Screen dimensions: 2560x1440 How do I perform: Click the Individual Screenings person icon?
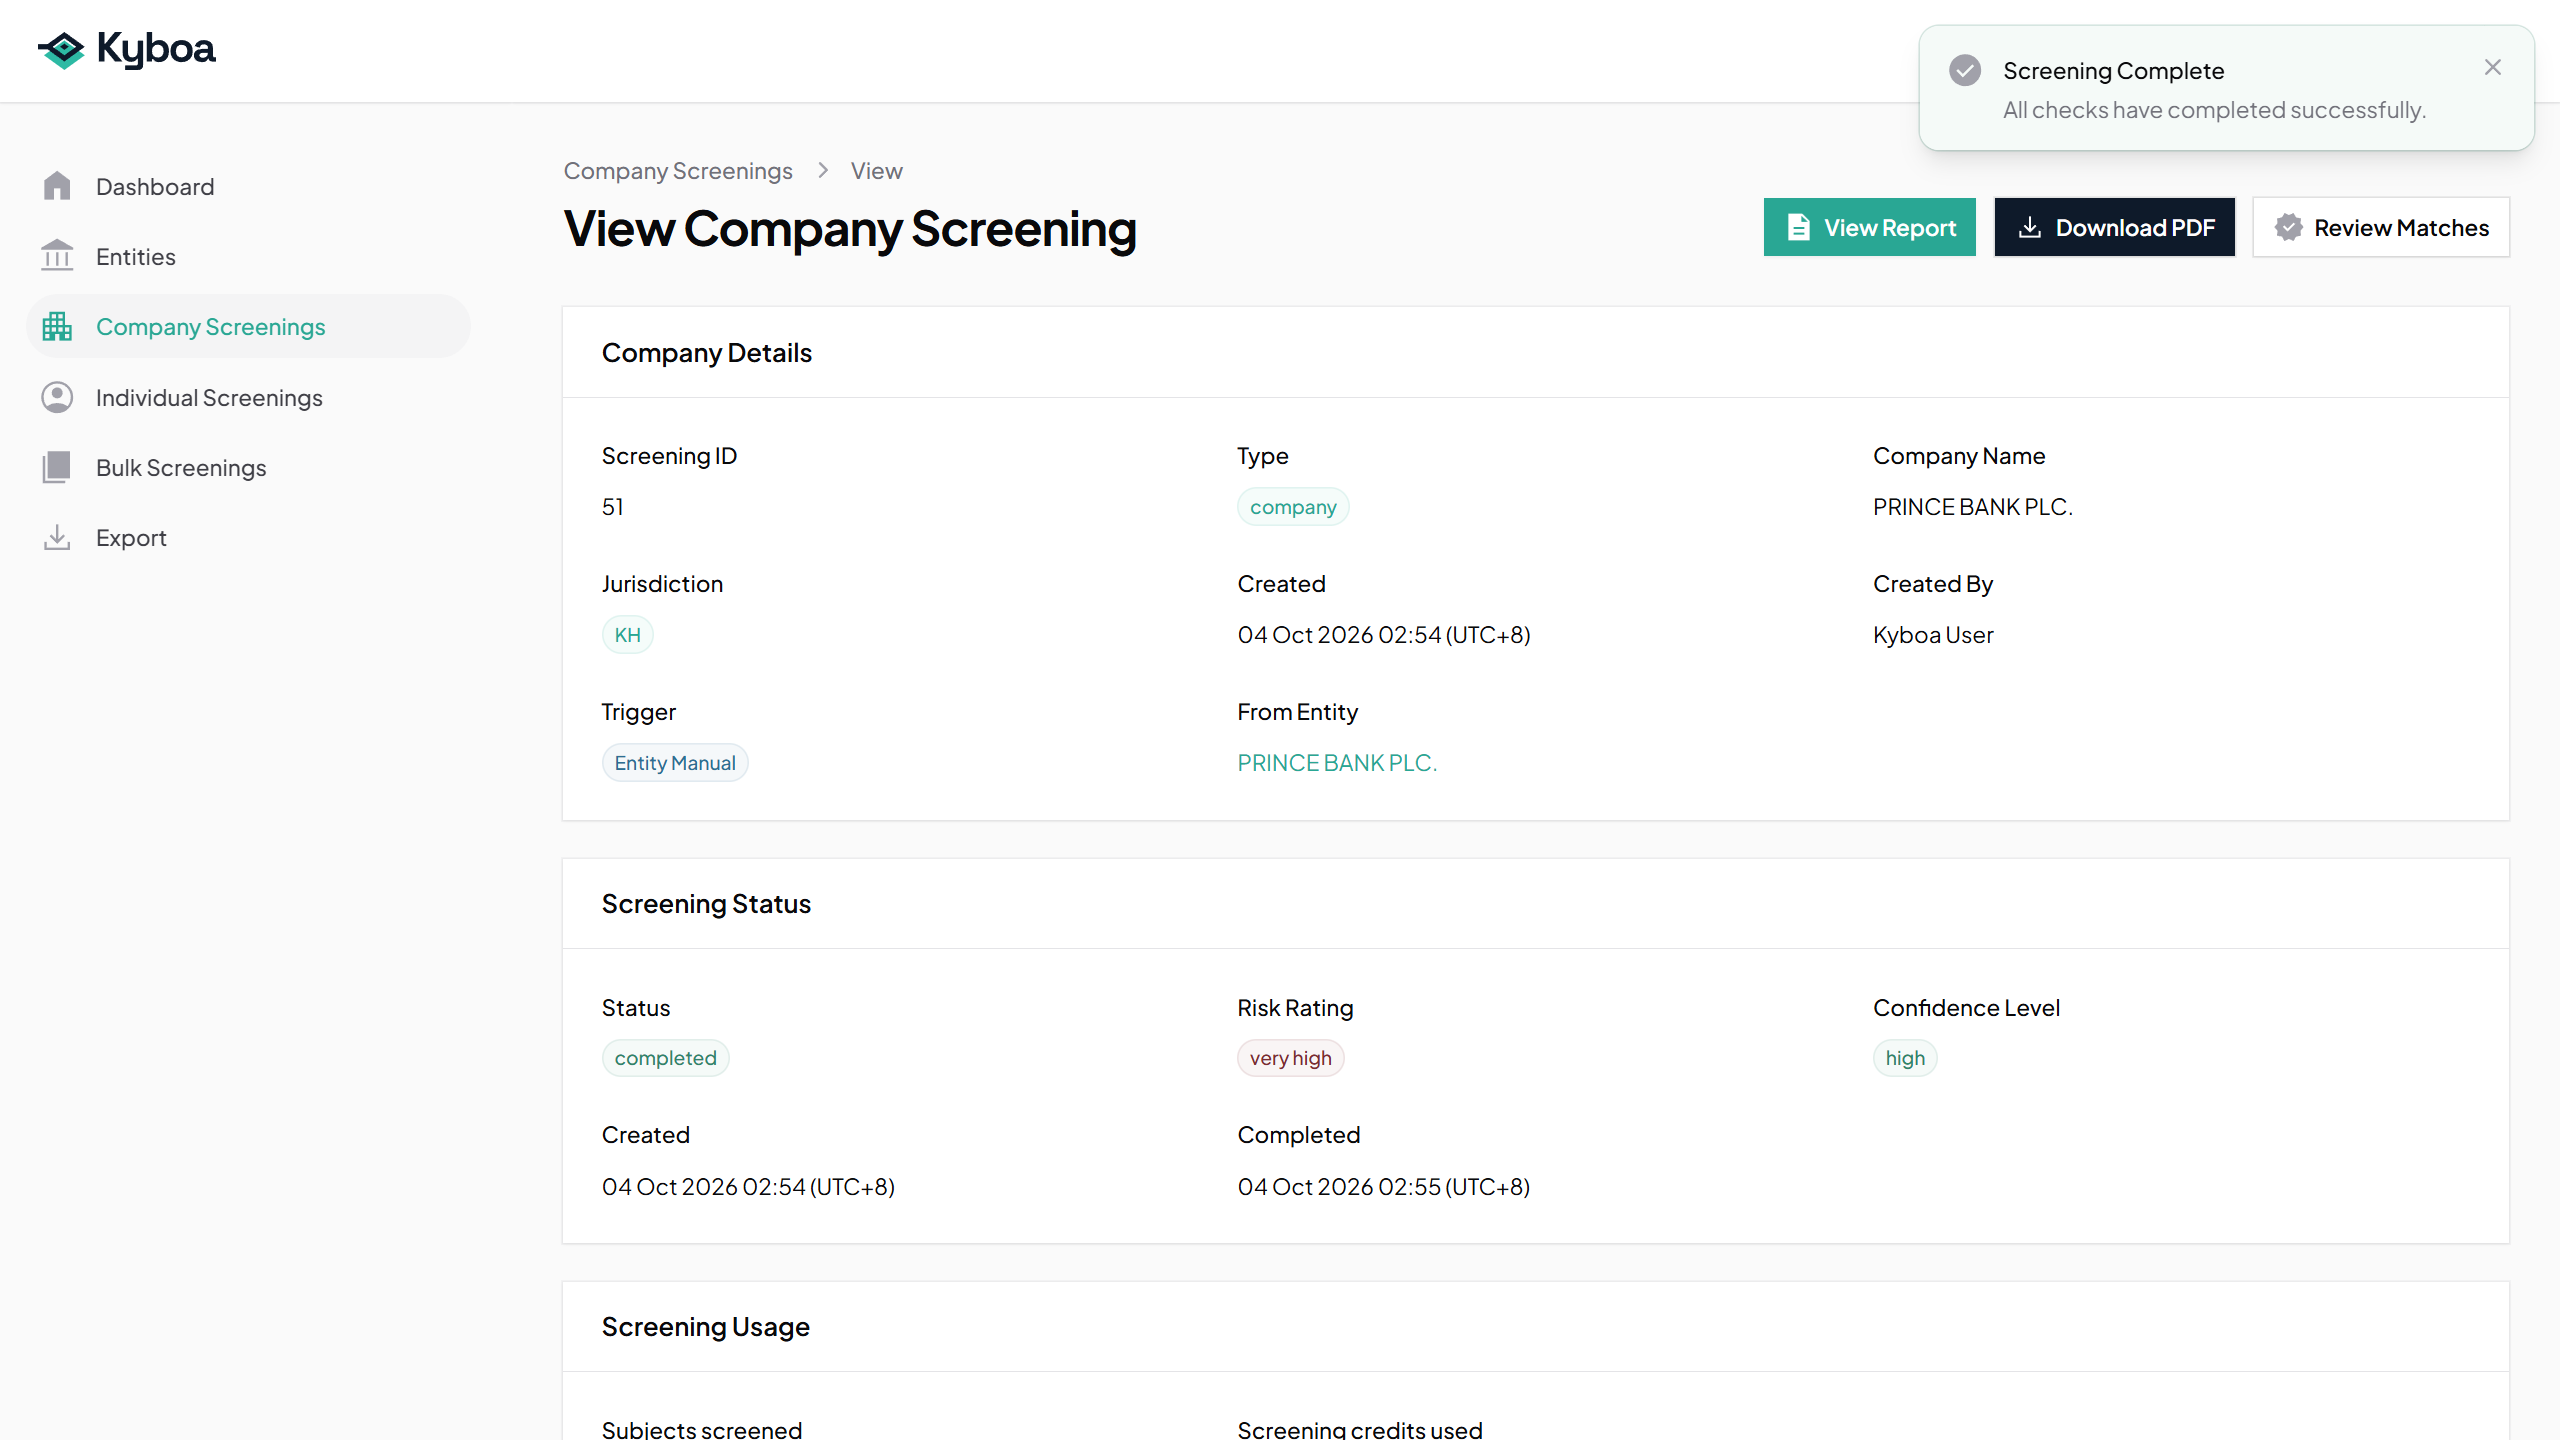point(57,397)
